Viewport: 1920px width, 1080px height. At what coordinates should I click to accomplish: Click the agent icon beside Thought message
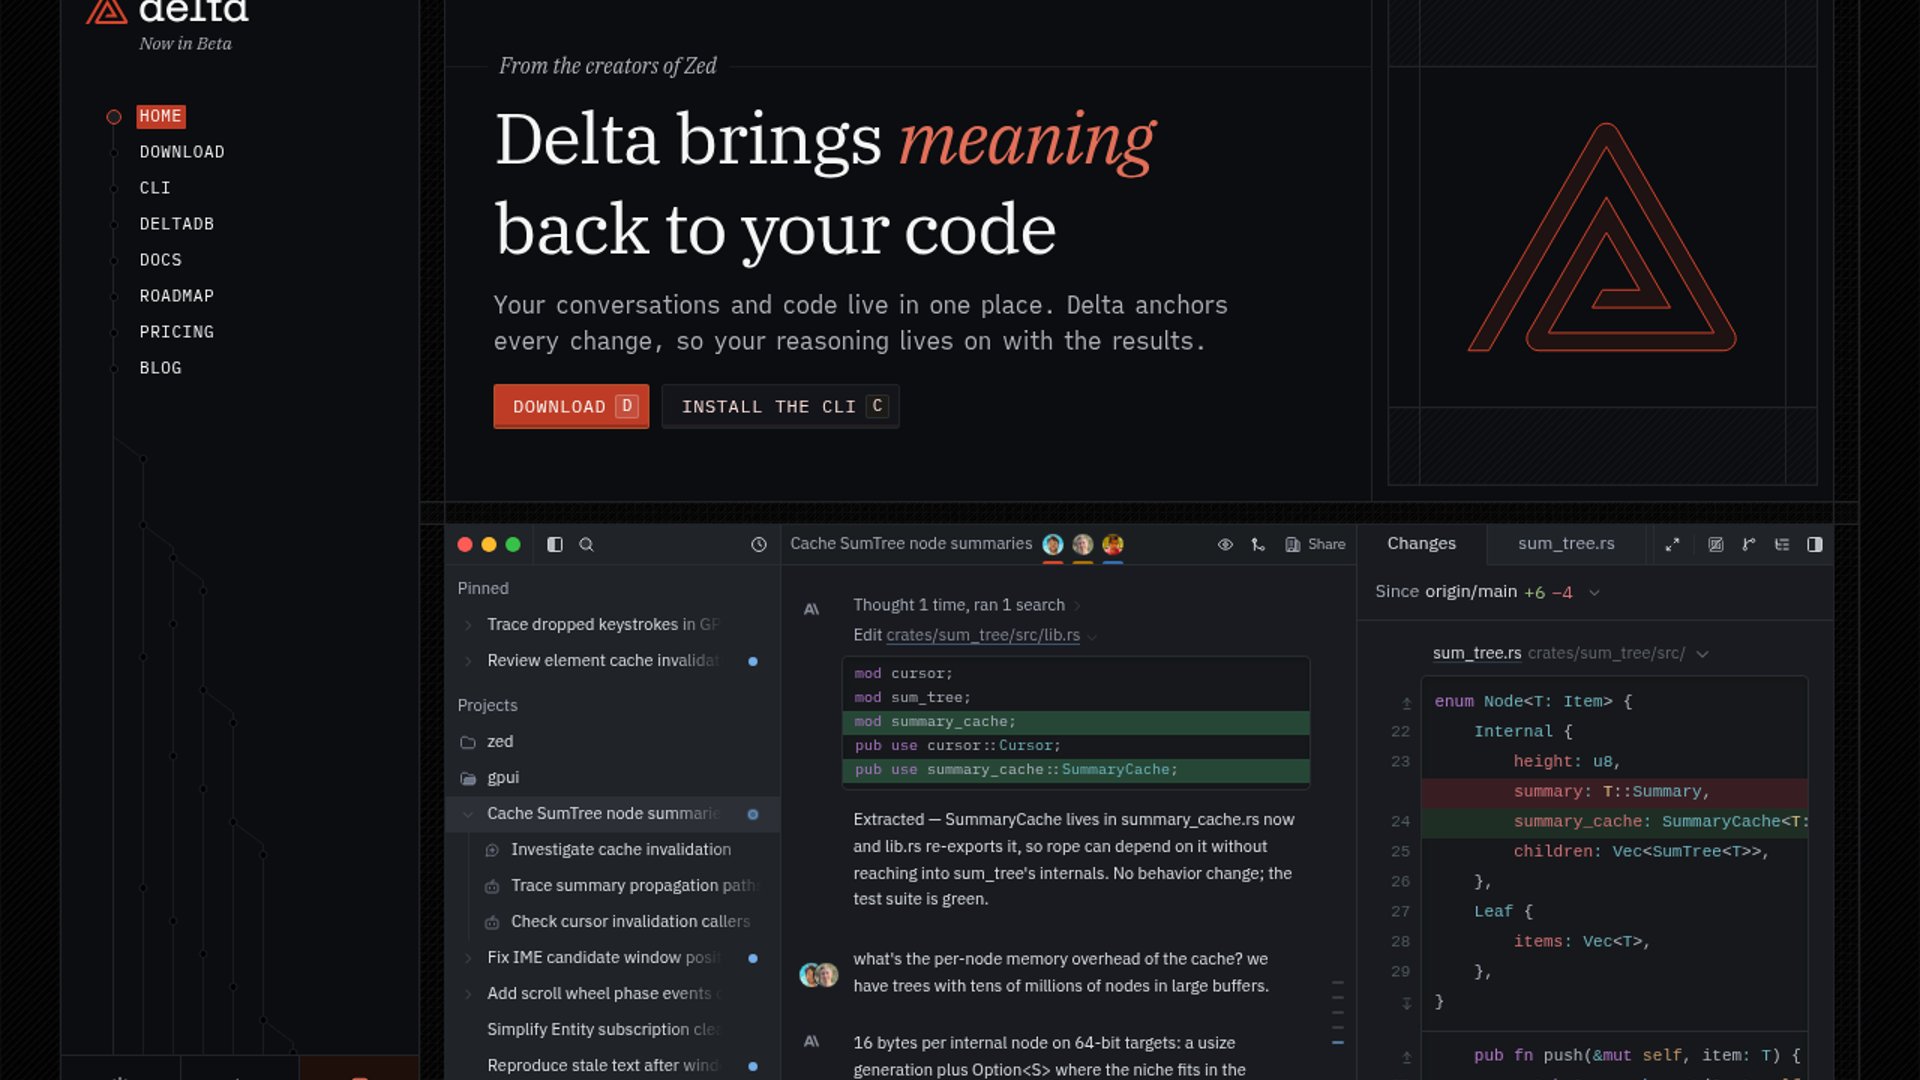812,608
